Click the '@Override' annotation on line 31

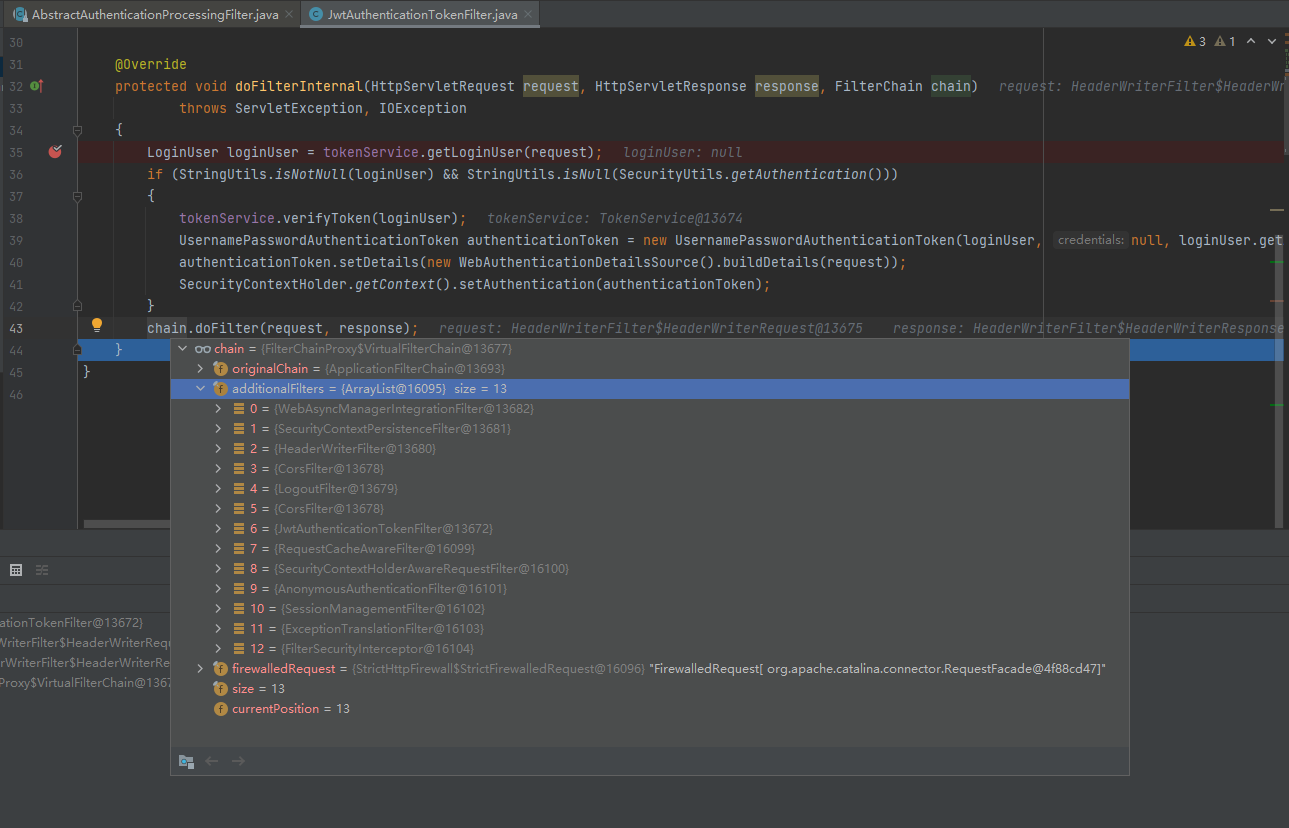[151, 64]
